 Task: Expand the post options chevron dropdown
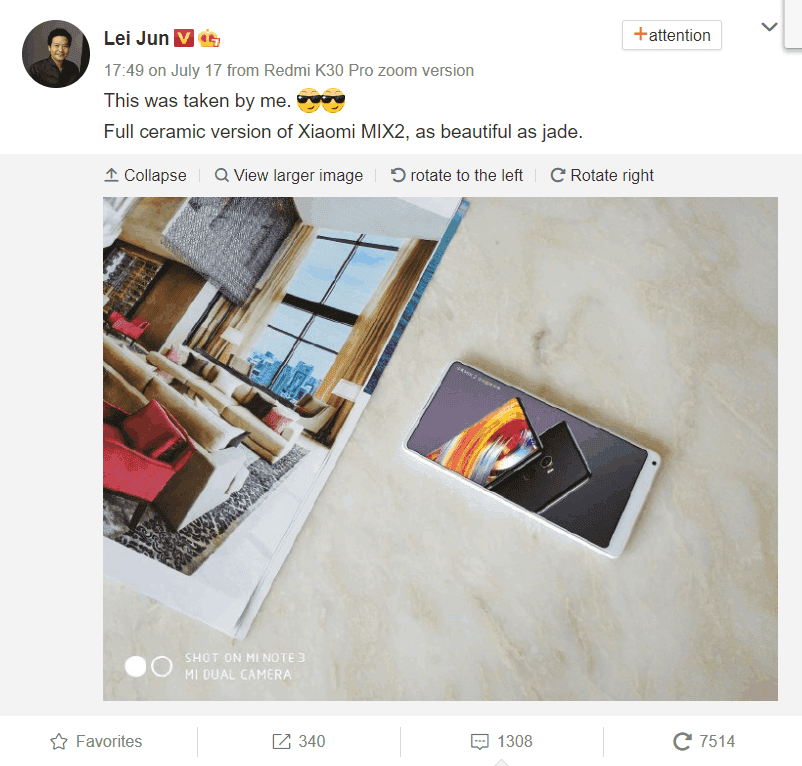[x=769, y=27]
